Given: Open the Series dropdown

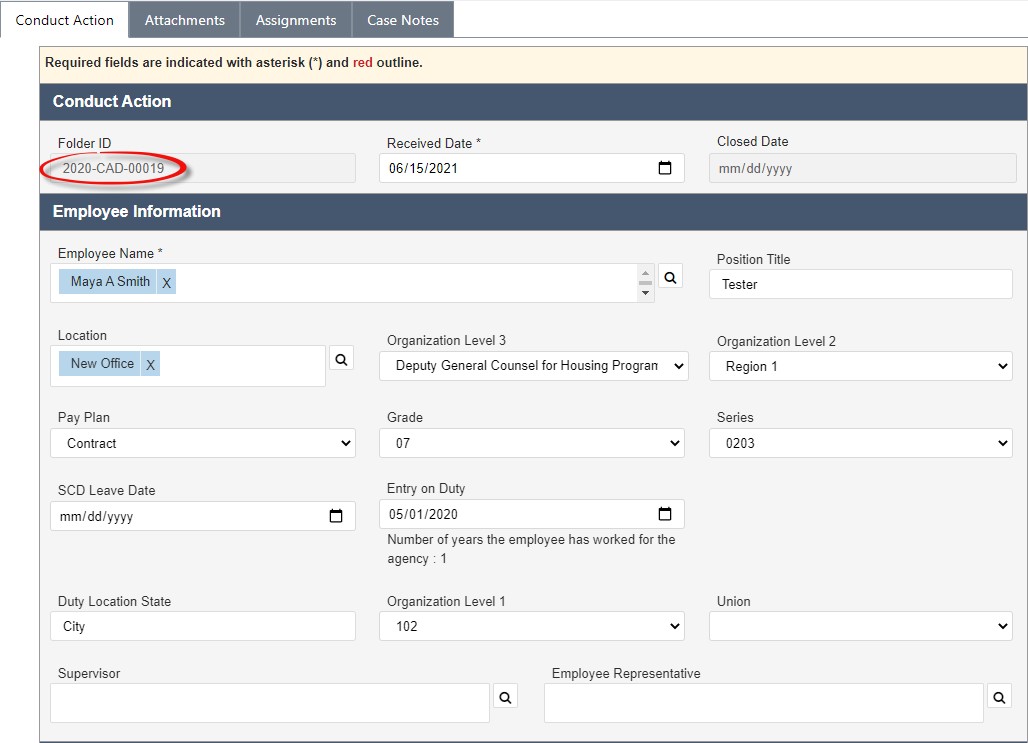Looking at the screenshot, I should 861,443.
